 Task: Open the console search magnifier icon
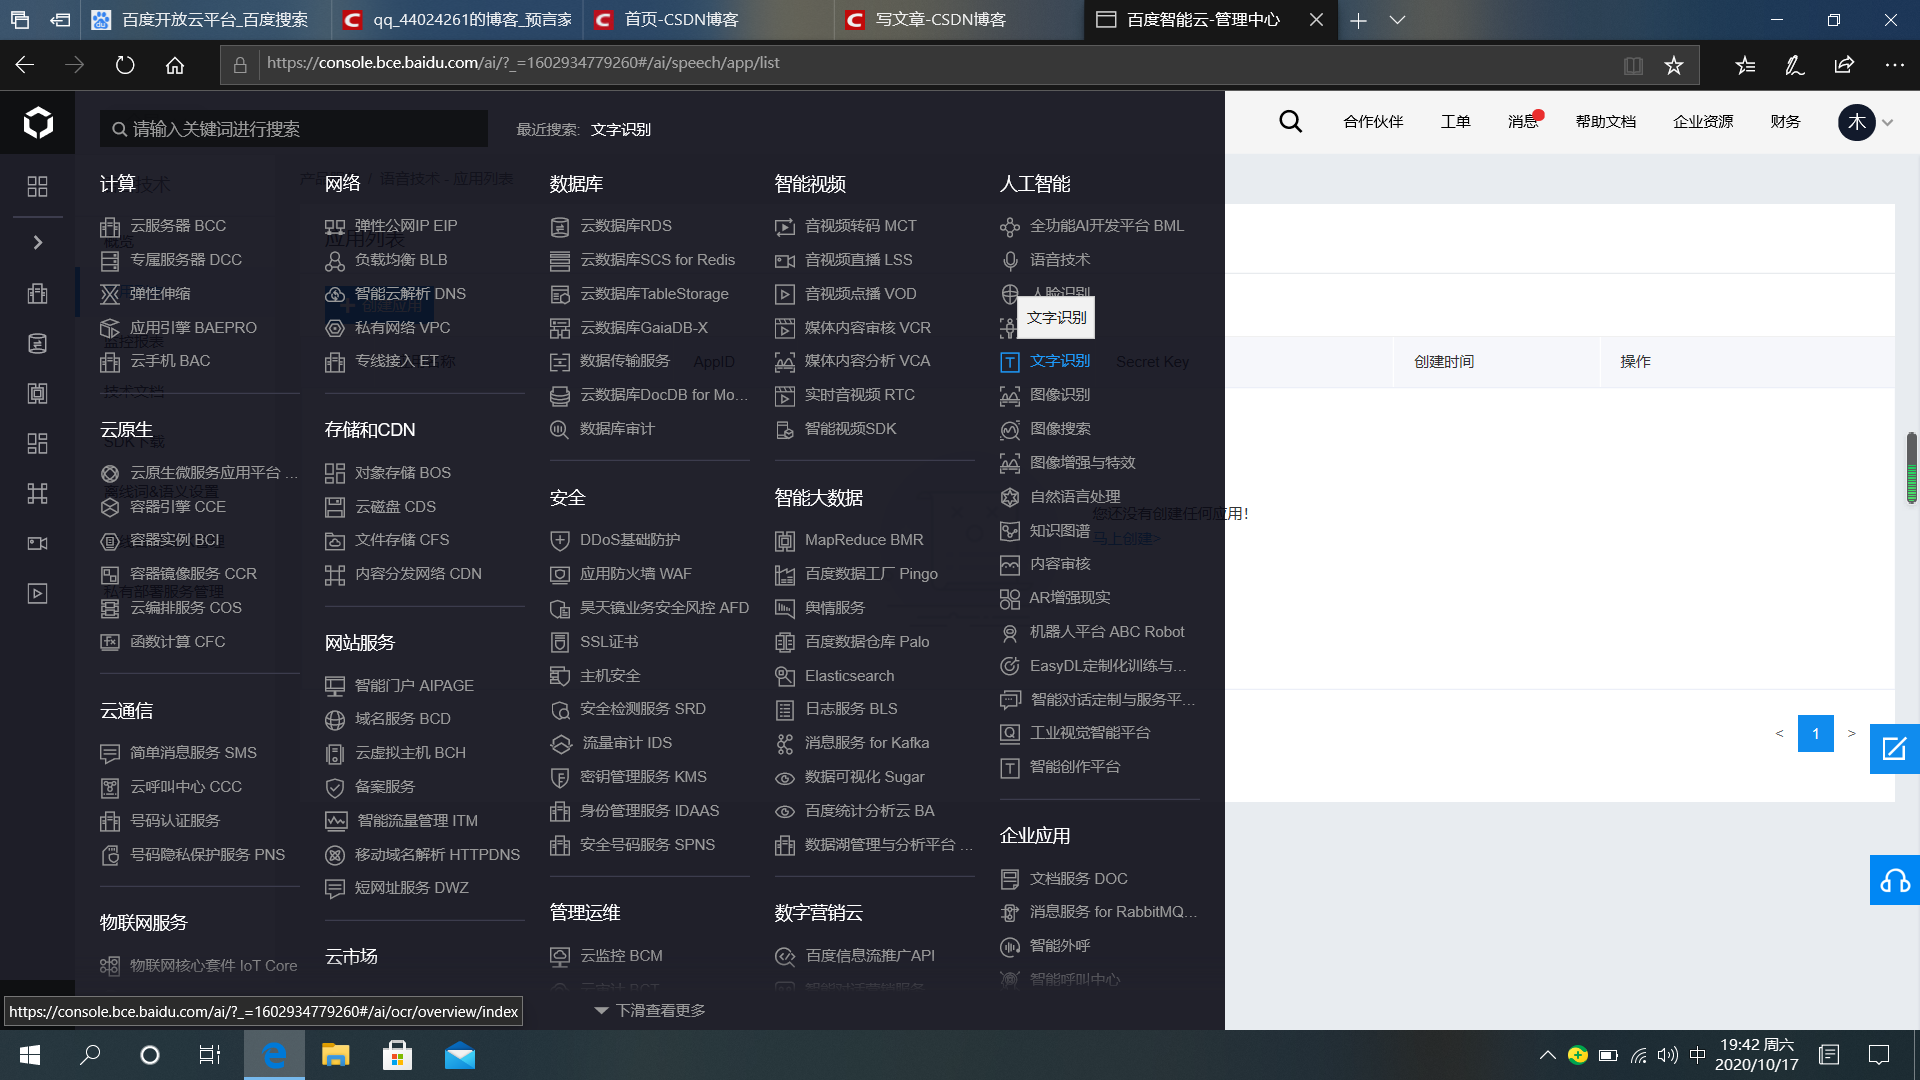click(1290, 121)
